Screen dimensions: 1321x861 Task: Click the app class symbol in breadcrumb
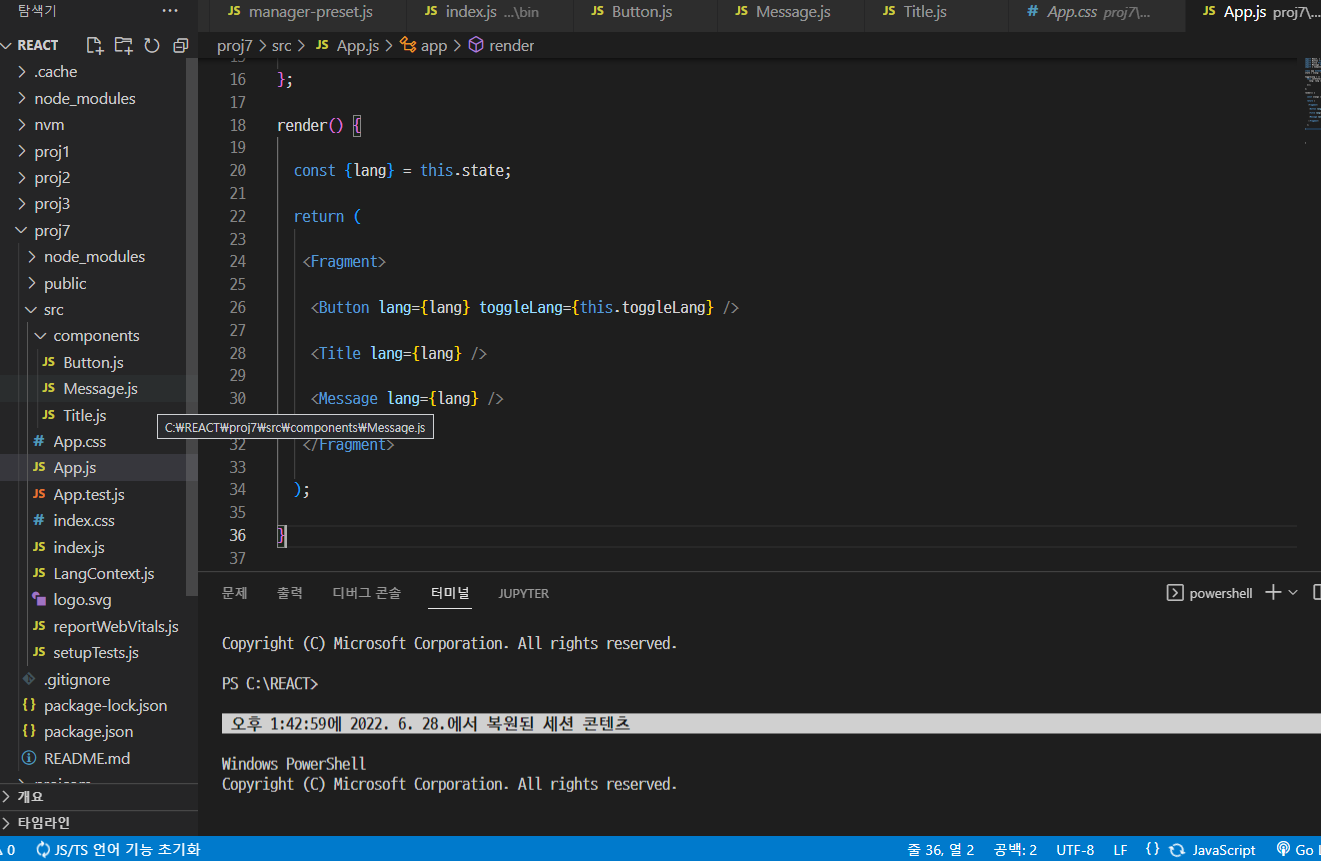[x=423, y=45]
